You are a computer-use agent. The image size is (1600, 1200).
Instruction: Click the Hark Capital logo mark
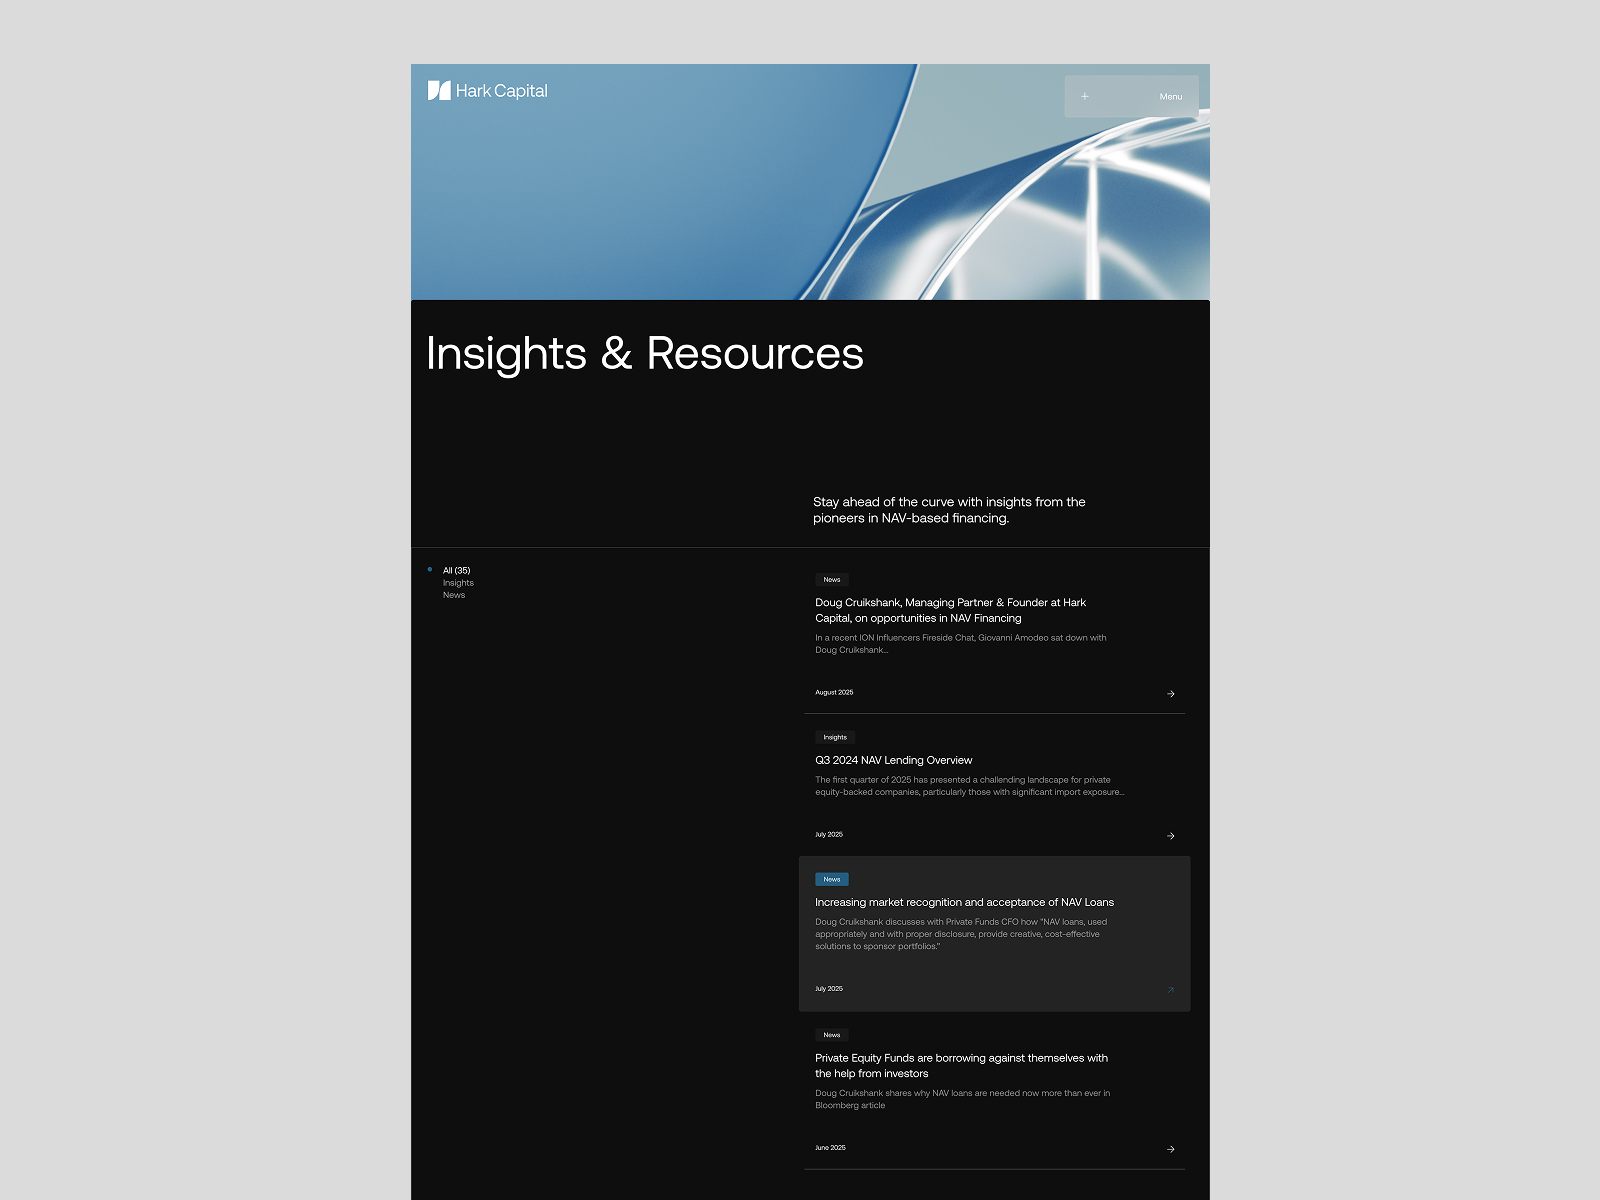click(x=439, y=91)
